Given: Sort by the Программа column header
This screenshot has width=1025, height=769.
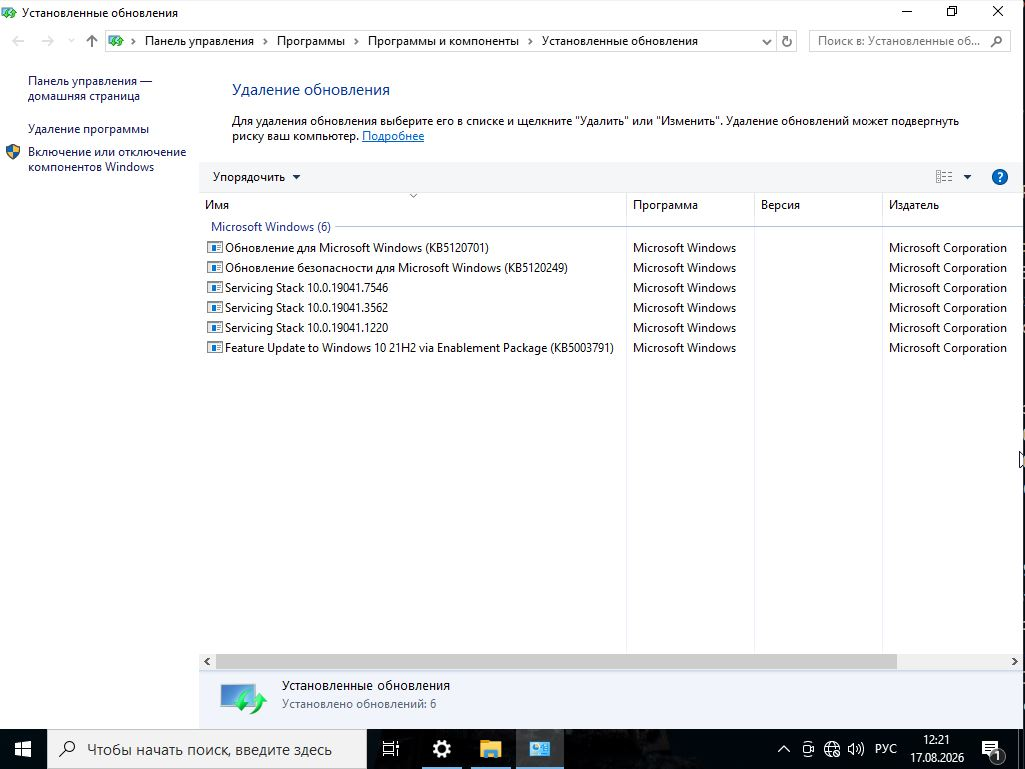Looking at the screenshot, I should 690,205.
